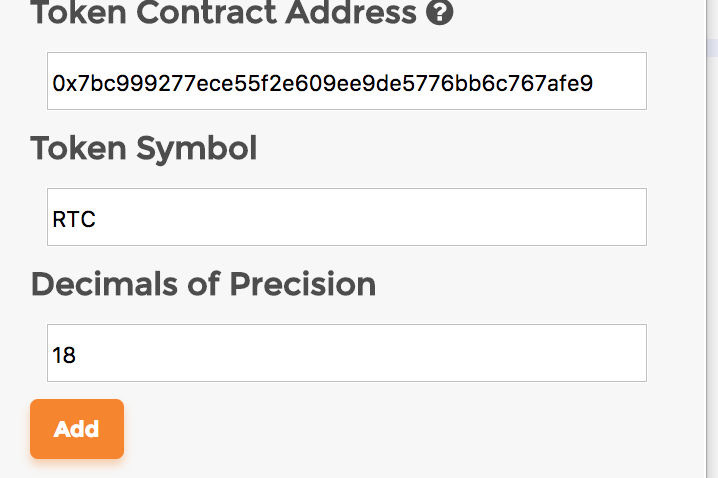Image resolution: width=718 pixels, height=478 pixels.
Task: Place cursor on the 18 decimals value
Action: click(64, 355)
